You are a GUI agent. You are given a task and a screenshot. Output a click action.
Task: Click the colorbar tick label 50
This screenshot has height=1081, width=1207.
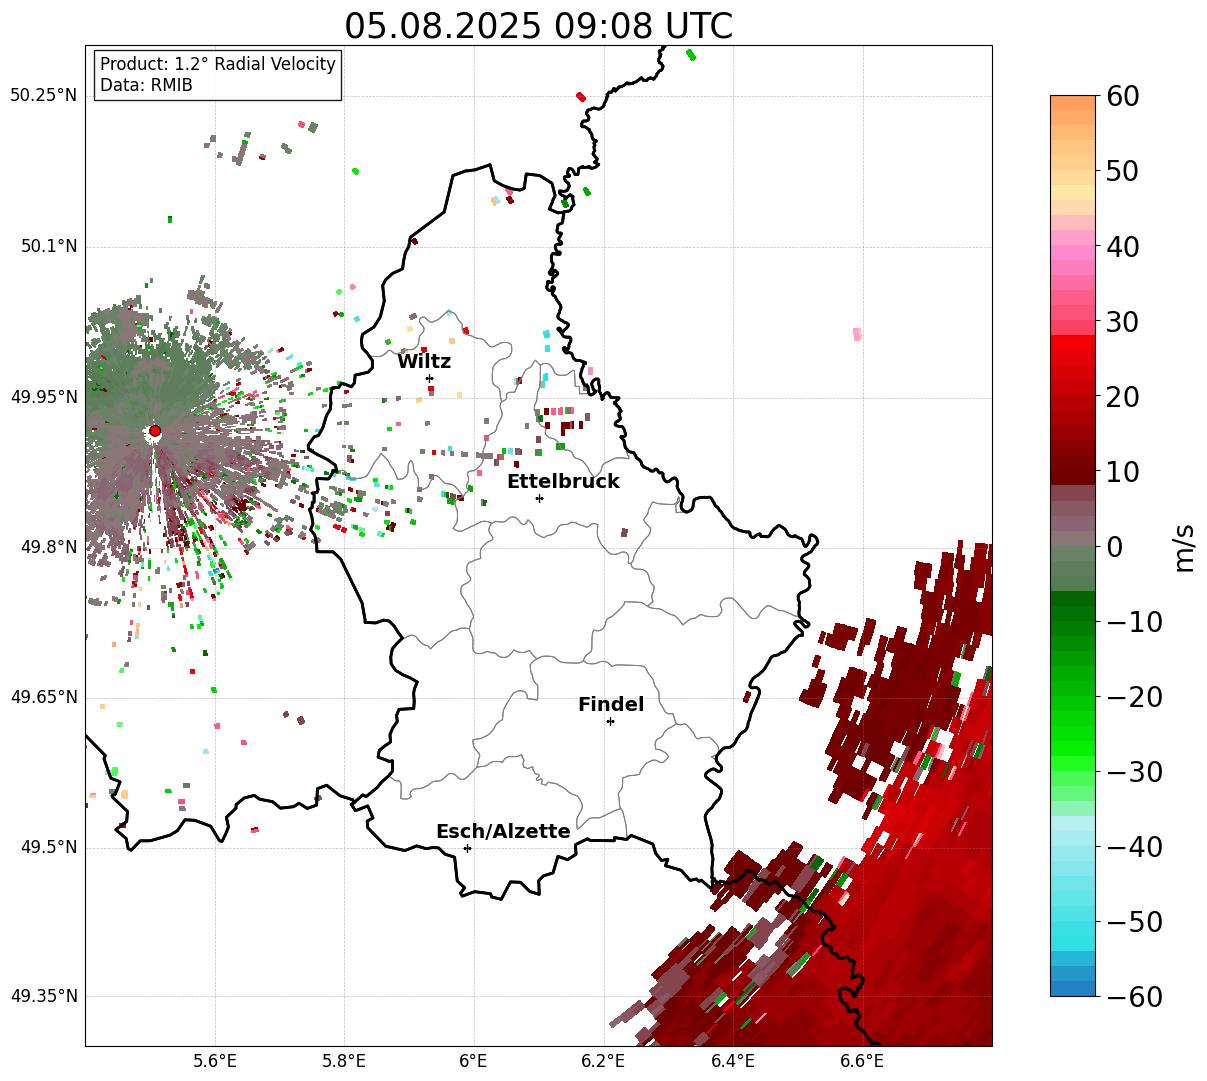[1123, 171]
